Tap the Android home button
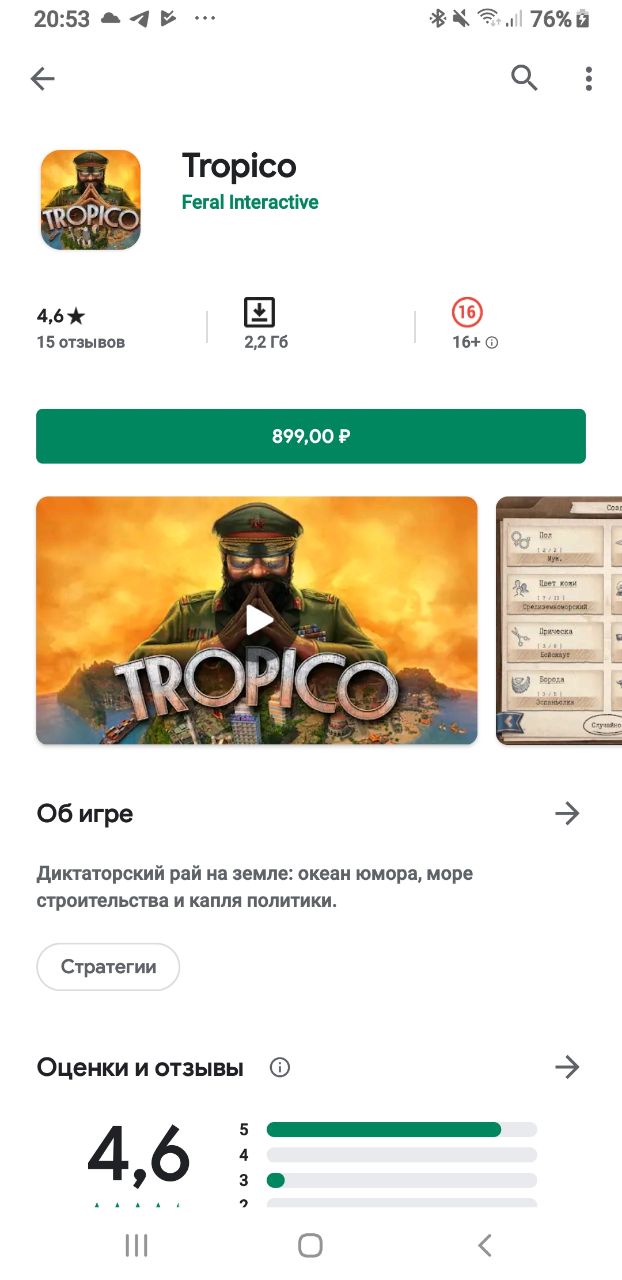The image size is (622, 1280). click(311, 1245)
